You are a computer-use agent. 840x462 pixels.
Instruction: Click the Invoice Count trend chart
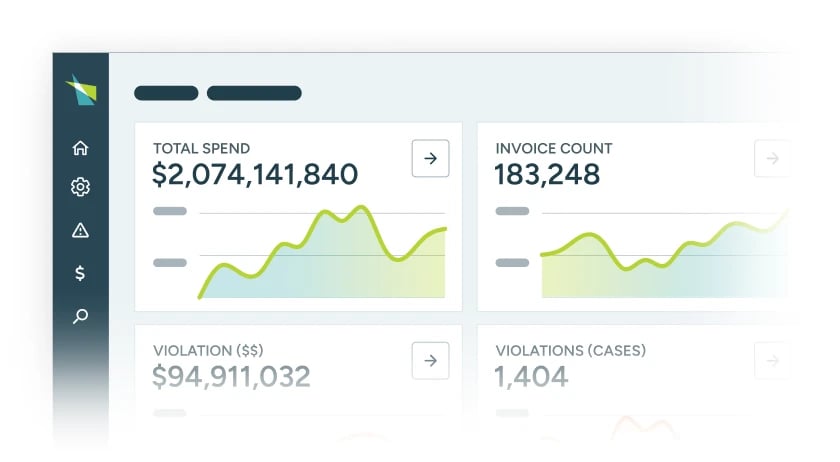click(x=664, y=253)
